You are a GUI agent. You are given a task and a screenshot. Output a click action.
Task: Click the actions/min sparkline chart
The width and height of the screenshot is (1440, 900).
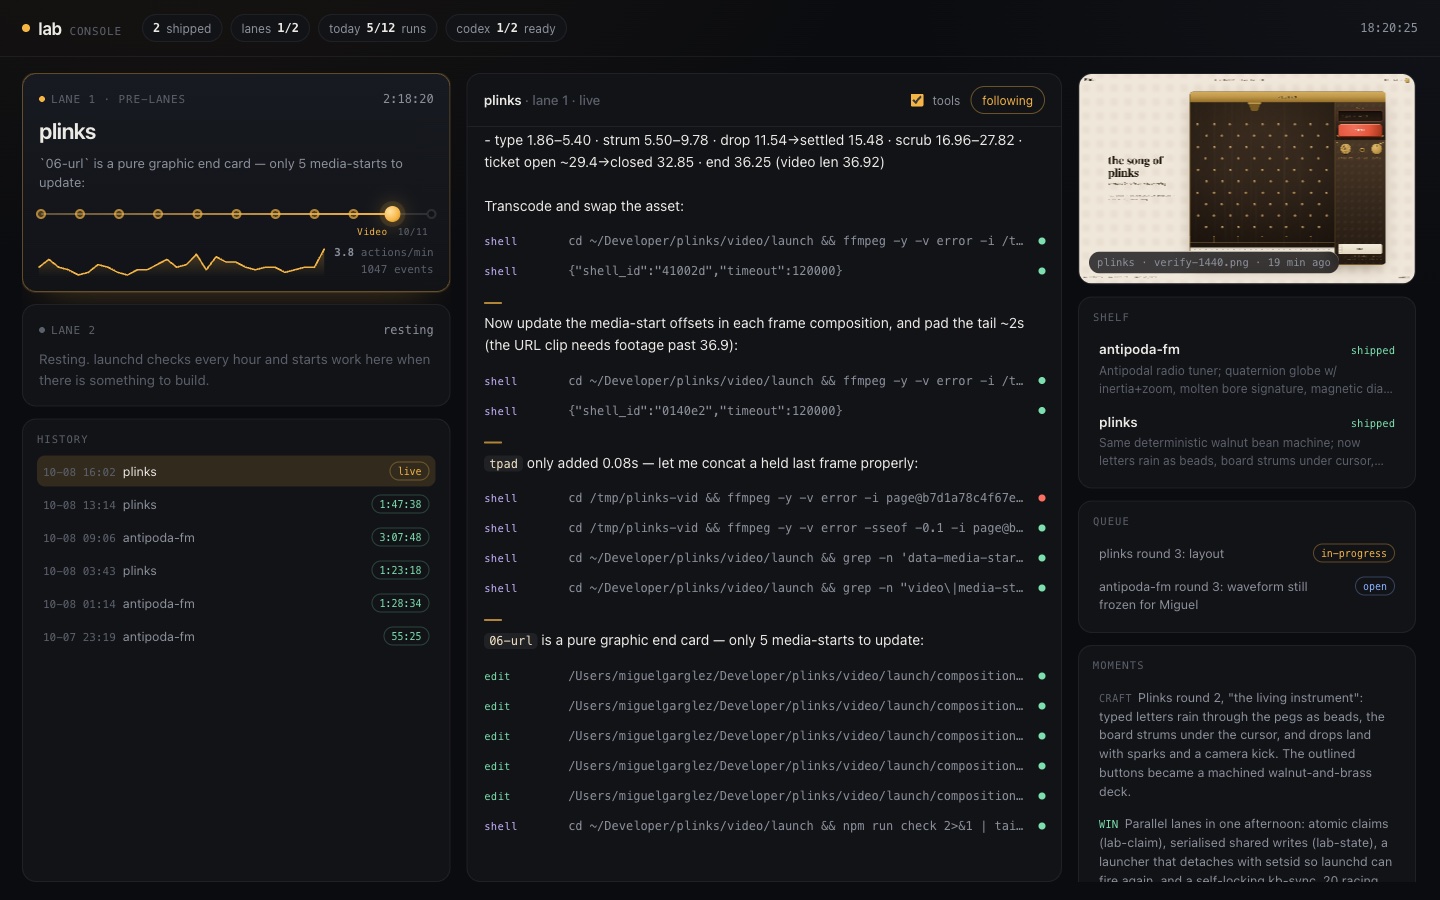click(182, 262)
